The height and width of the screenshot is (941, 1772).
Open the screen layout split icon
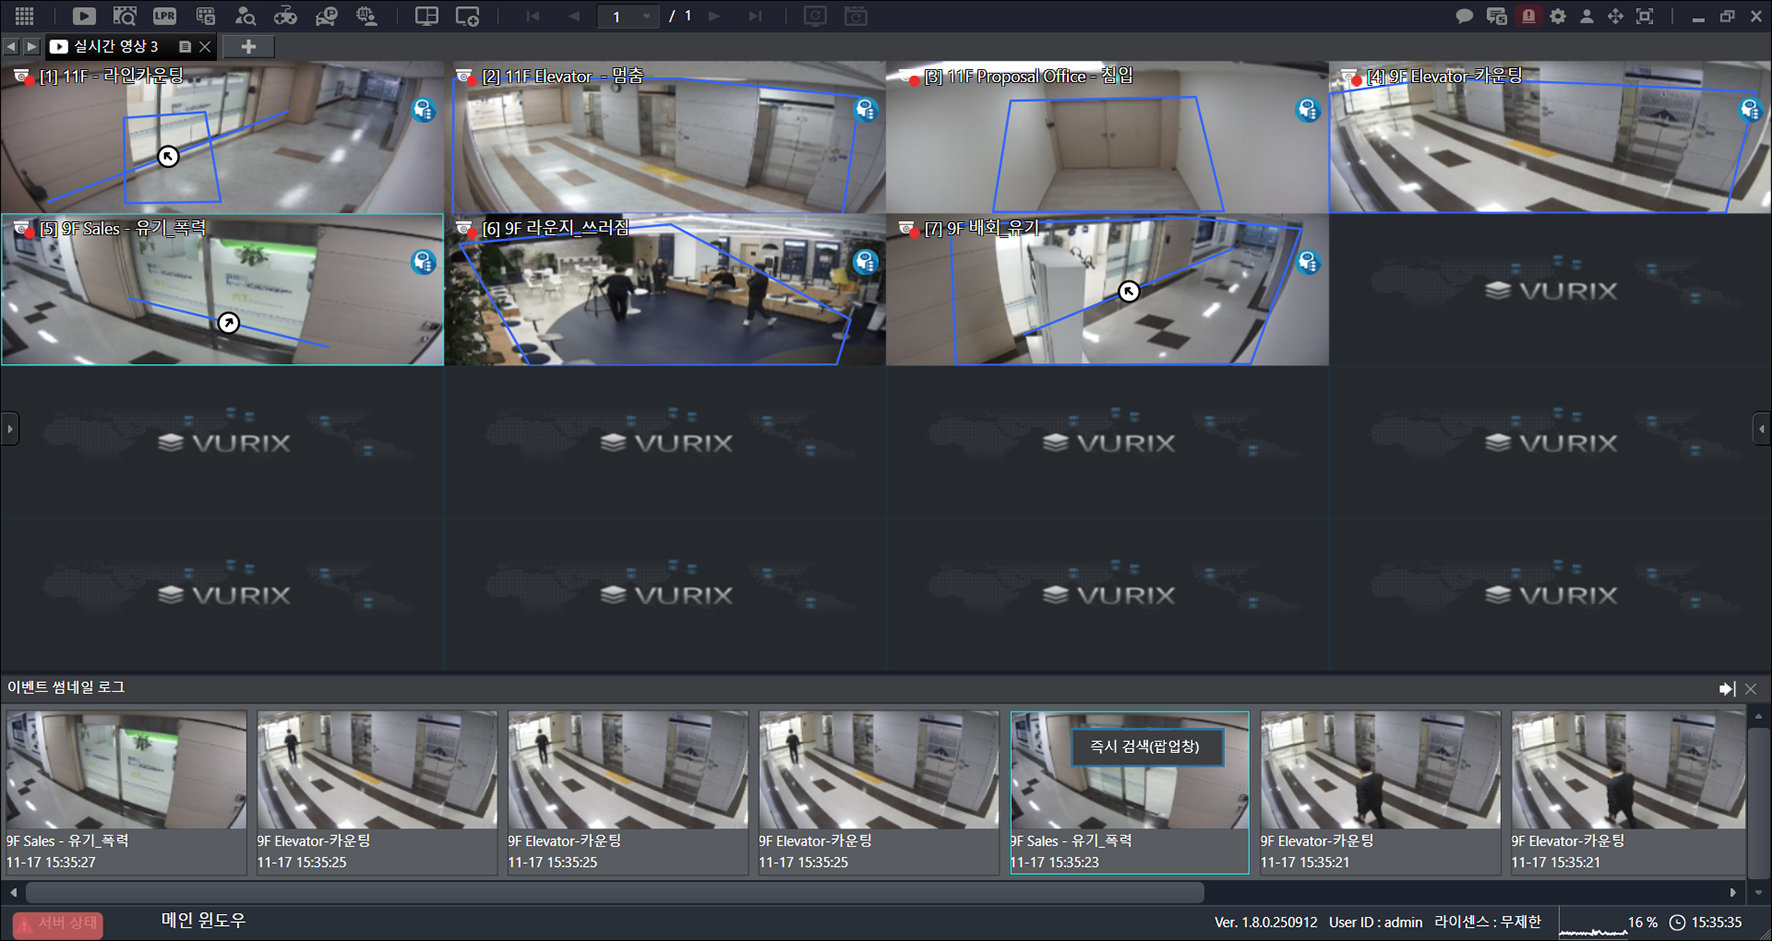[x=427, y=16]
